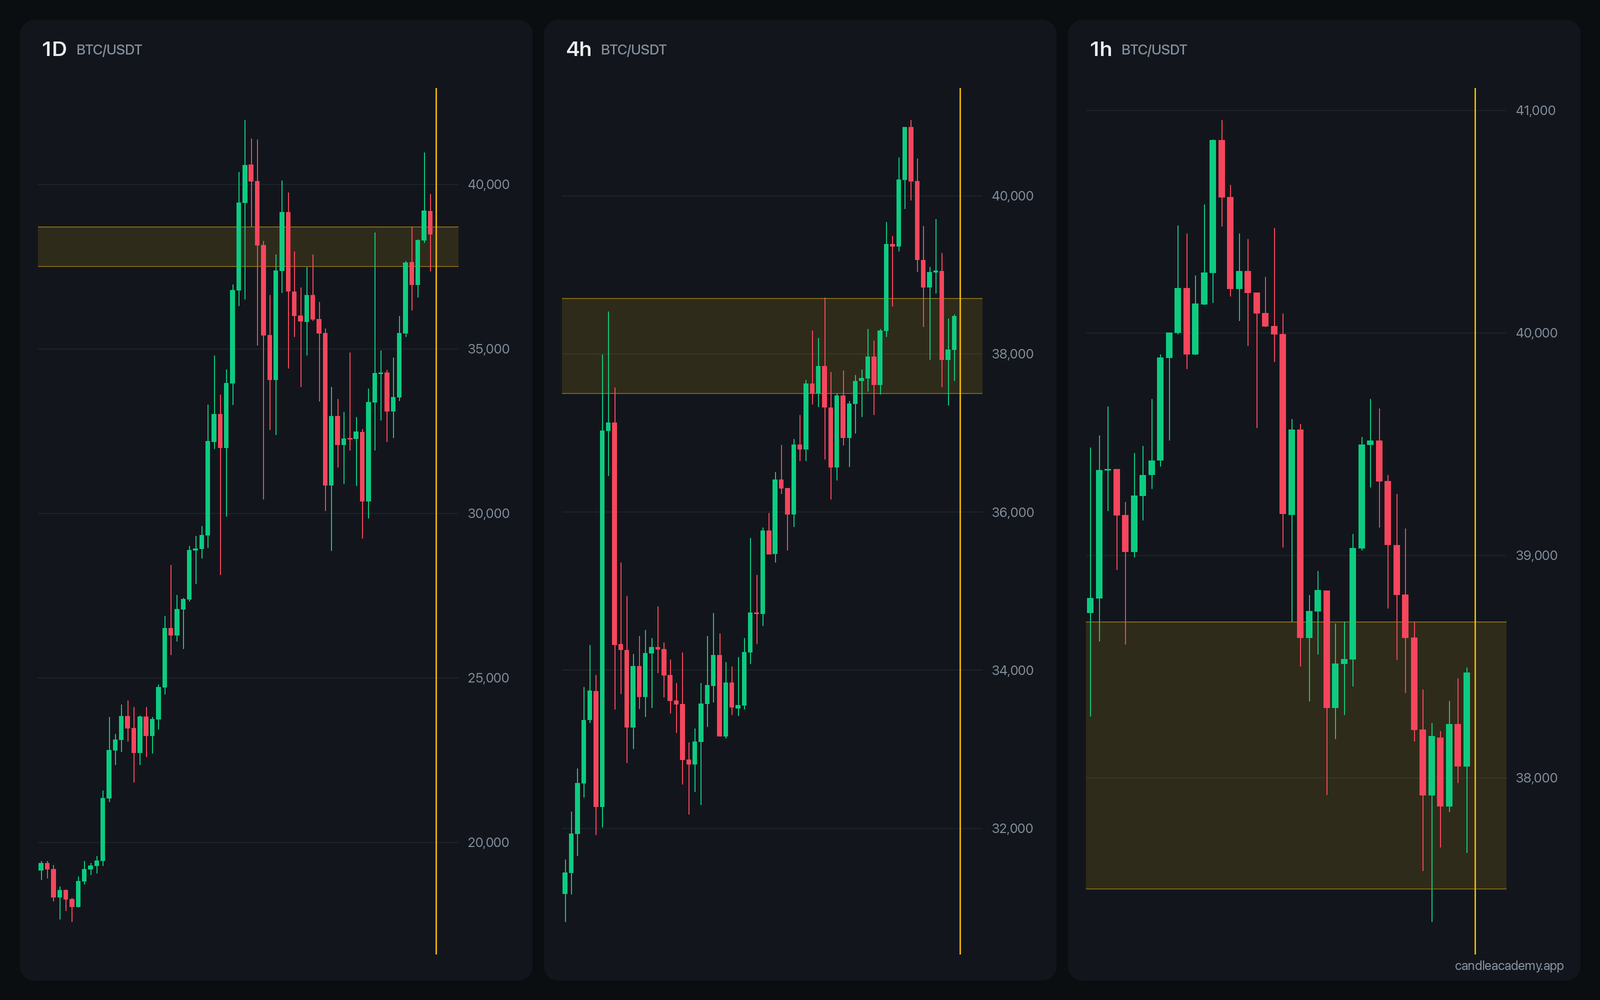Screen dimensions: 1600x1000
Task: Click the 1D timeframe label
Action: 54,49
